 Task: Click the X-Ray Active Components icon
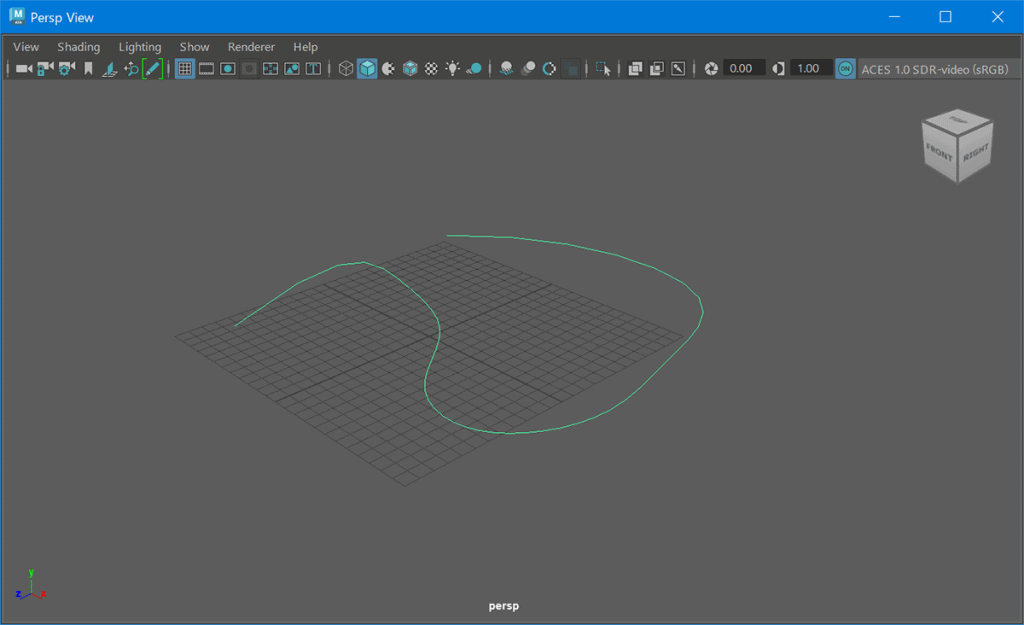(656, 69)
